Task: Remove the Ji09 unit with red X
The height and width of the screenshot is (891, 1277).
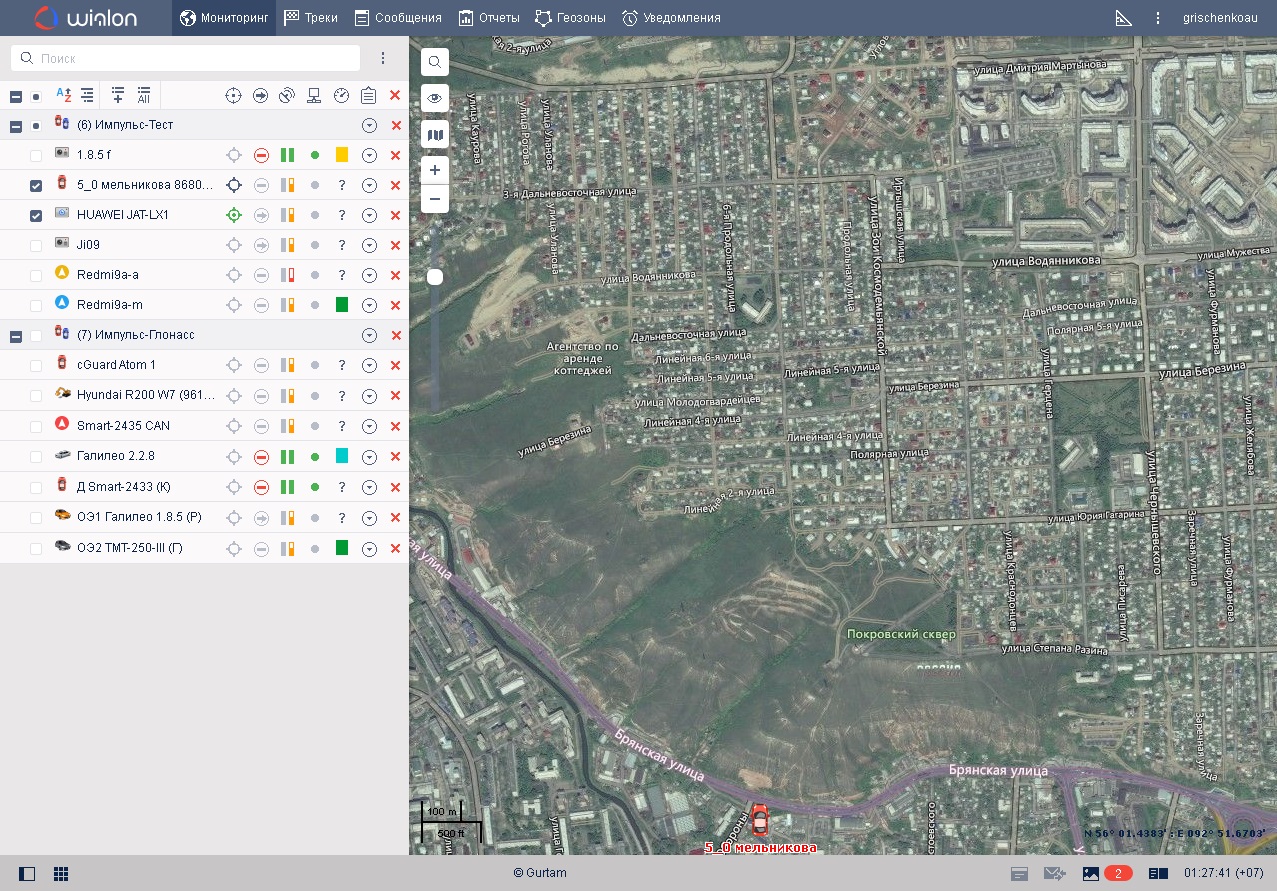Action: (x=395, y=245)
